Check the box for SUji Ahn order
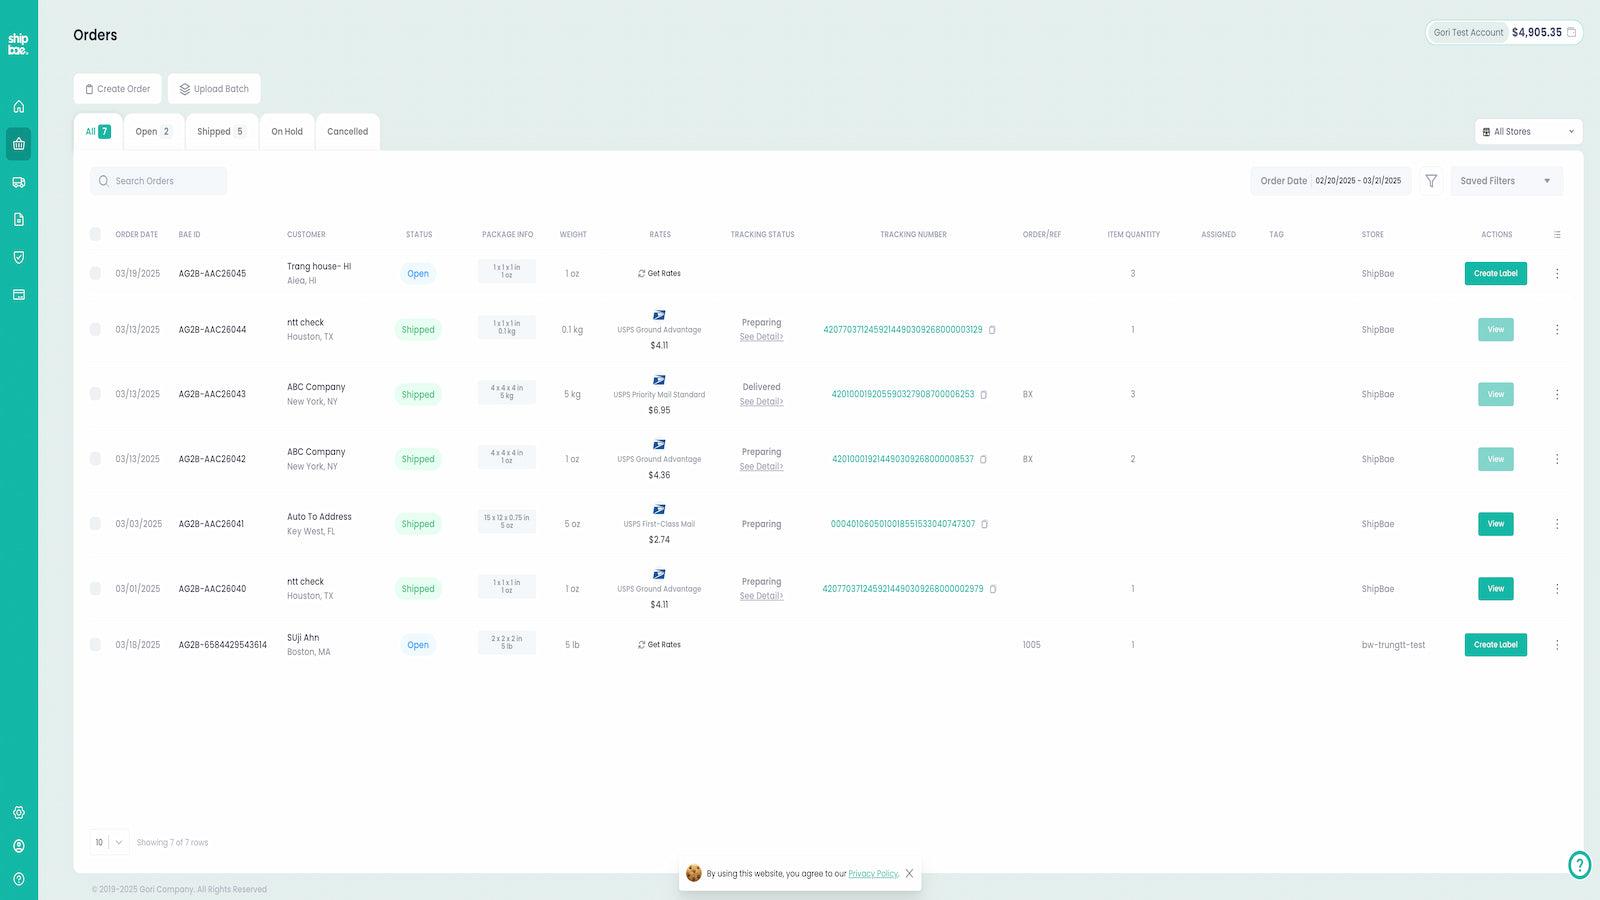The height and width of the screenshot is (900, 1600). [95, 645]
